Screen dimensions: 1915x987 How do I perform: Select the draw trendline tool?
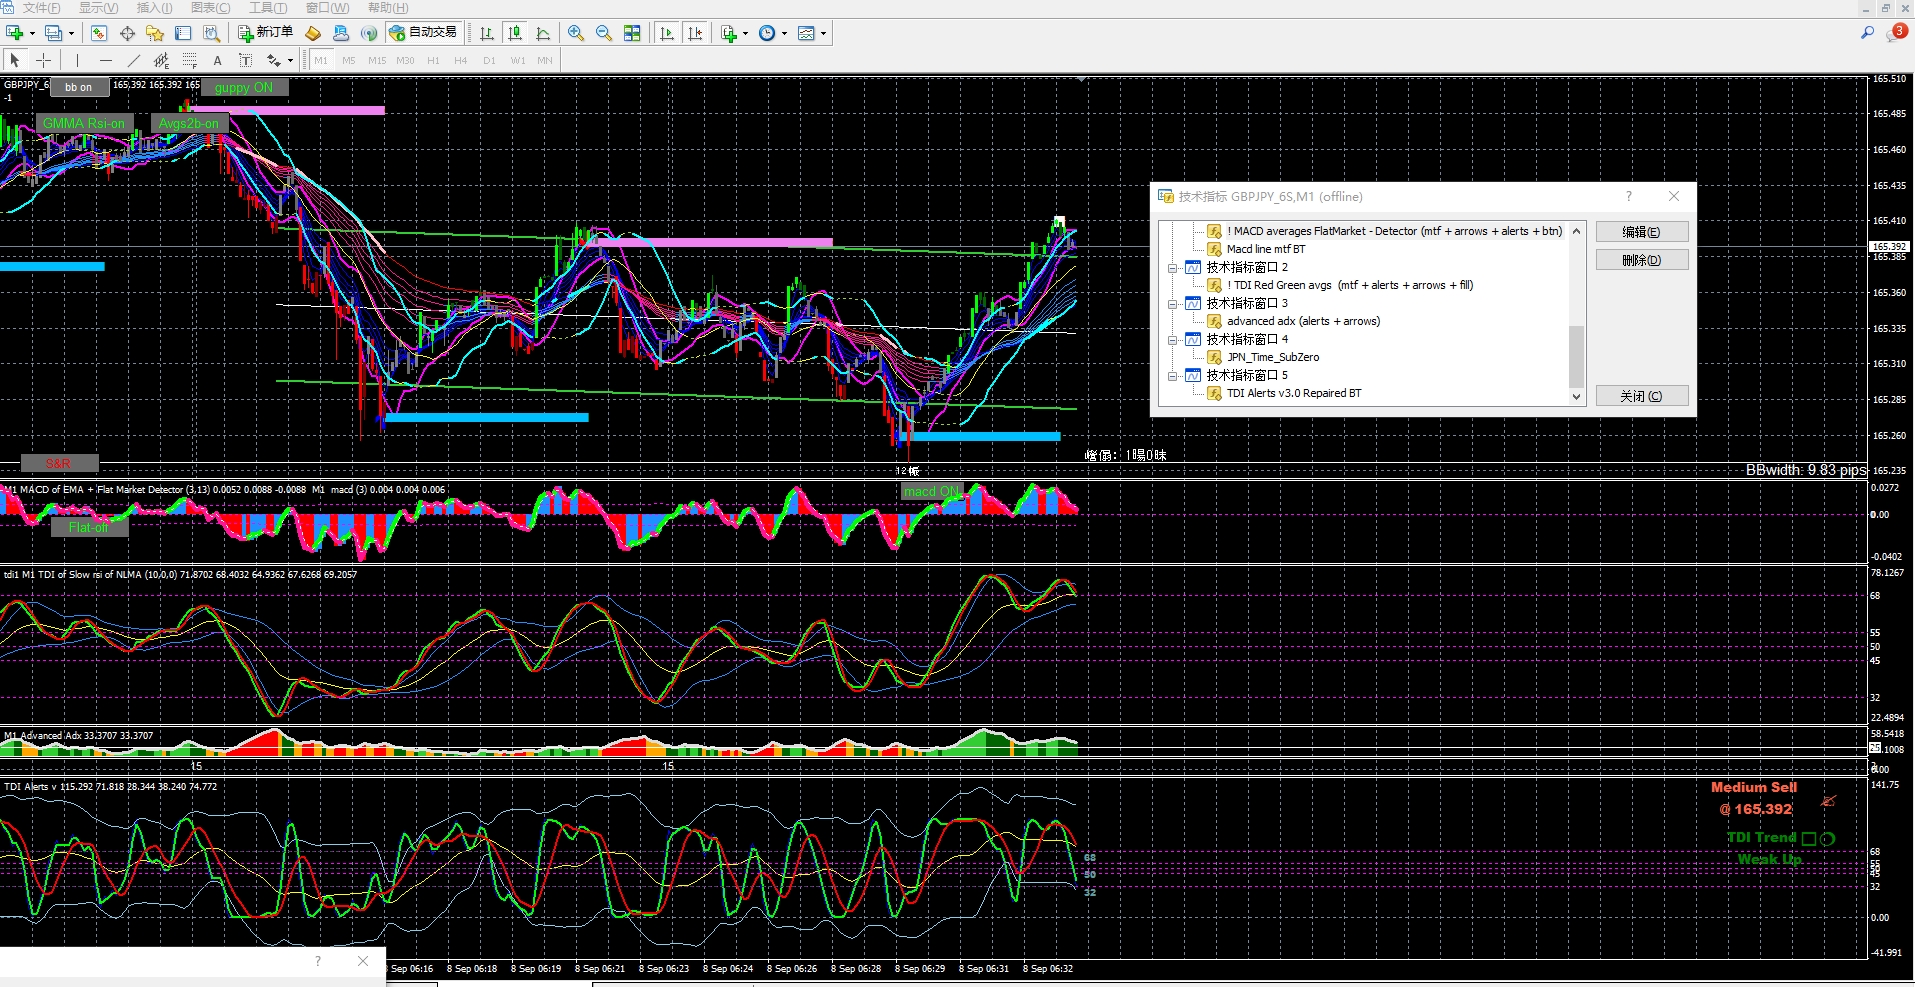click(x=133, y=61)
